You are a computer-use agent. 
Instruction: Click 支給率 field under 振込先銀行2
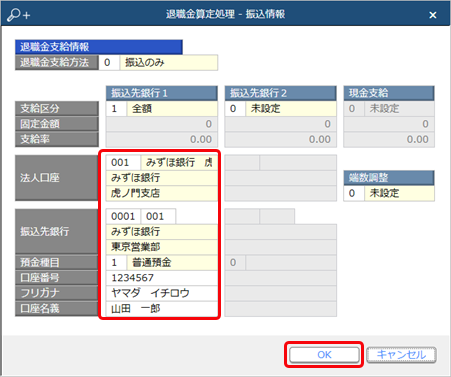click(281, 139)
